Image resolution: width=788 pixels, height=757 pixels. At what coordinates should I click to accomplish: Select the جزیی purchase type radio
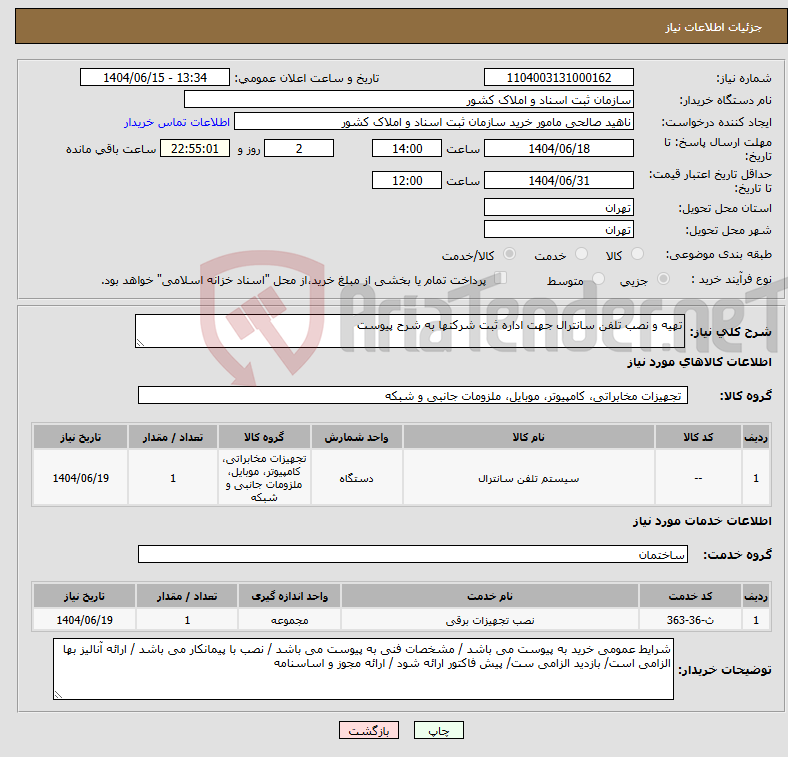click(663, 278)
